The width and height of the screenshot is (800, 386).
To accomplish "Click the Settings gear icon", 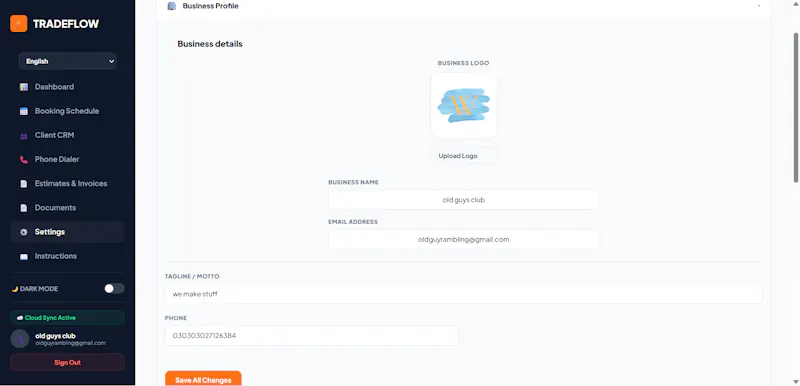I will point(23,232).
